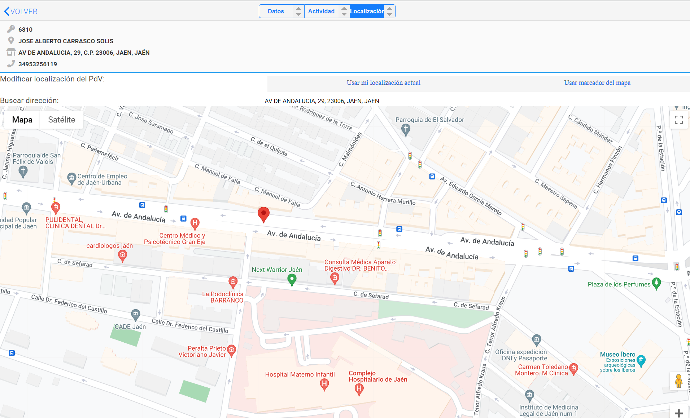Select Carmen Torredano Montero marker
Screen dimensions: 690x418
(x=573, y=369)
